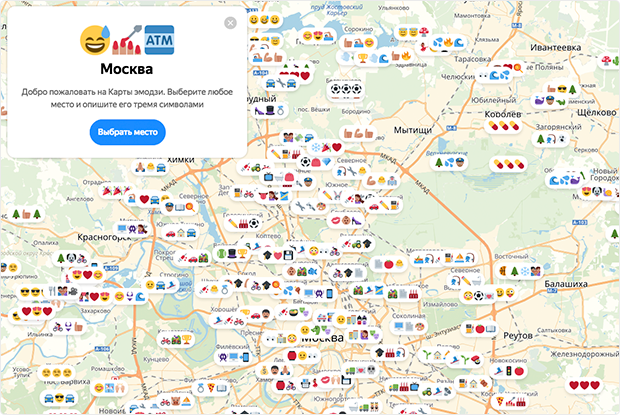Select the pizza, chart, factory marker
The width and height of the screenshot is (620, 415).
(x=510, y=402)
